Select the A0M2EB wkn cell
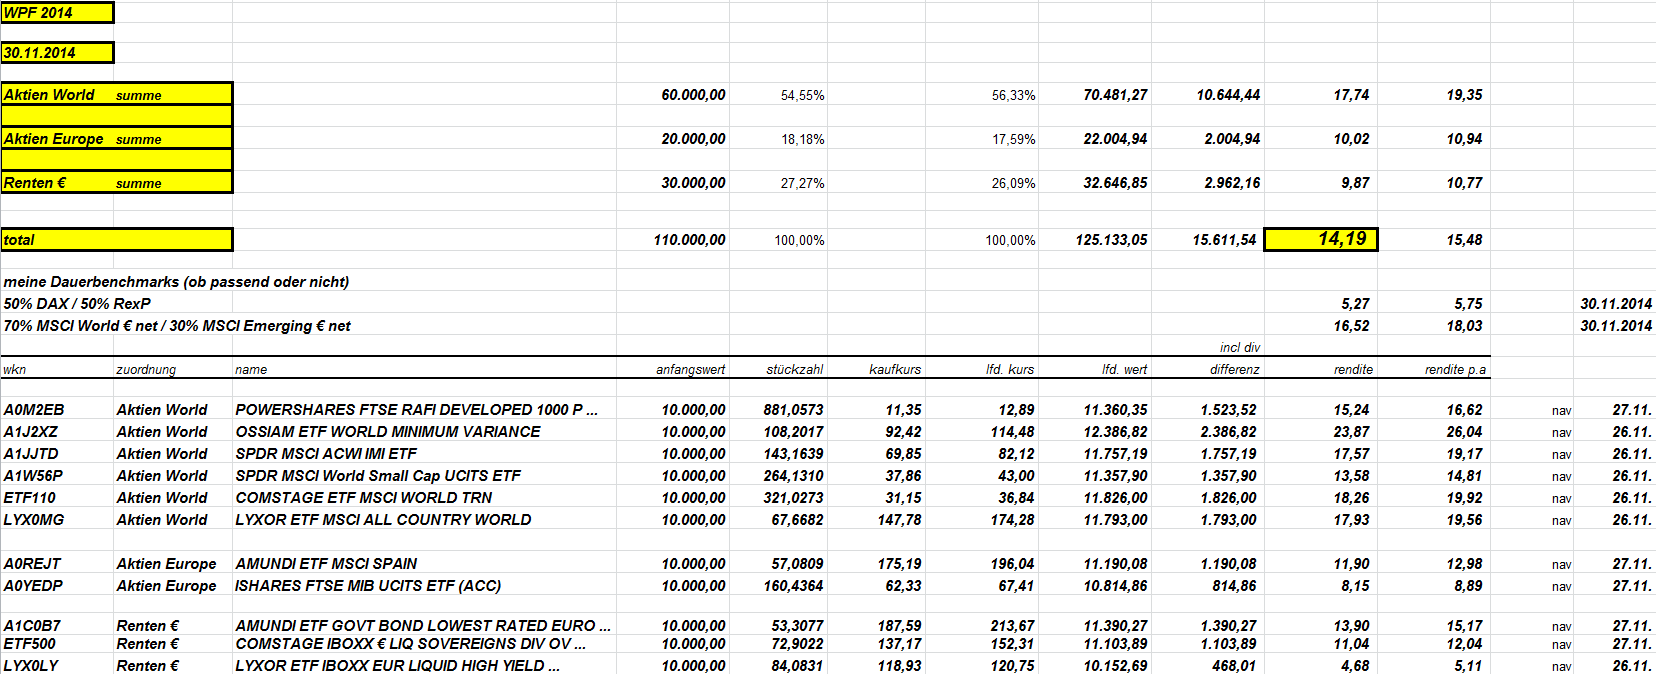The width and height of the screenshot is (1656, 674). pyautogui.click(x=34, y=410)
